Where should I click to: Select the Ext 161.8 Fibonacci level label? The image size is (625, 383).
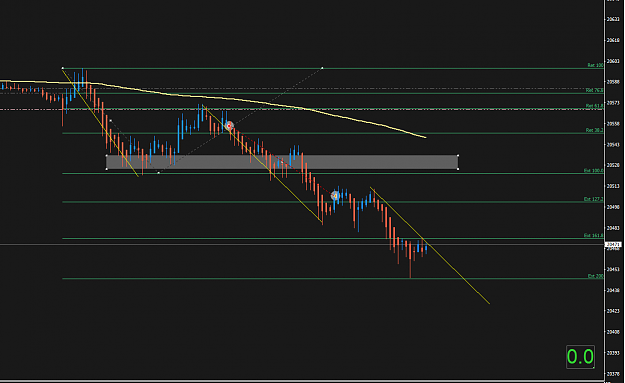pos(594,236)
